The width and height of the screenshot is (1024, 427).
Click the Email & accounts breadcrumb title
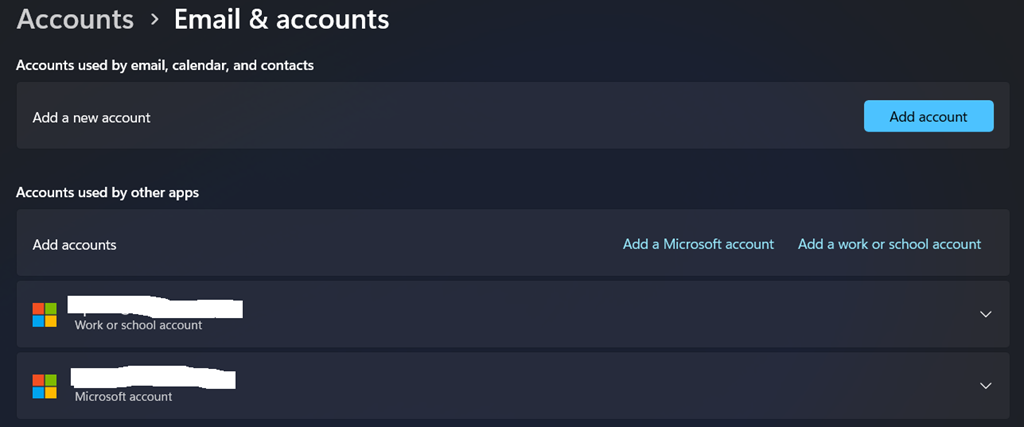tap(282, 18)
